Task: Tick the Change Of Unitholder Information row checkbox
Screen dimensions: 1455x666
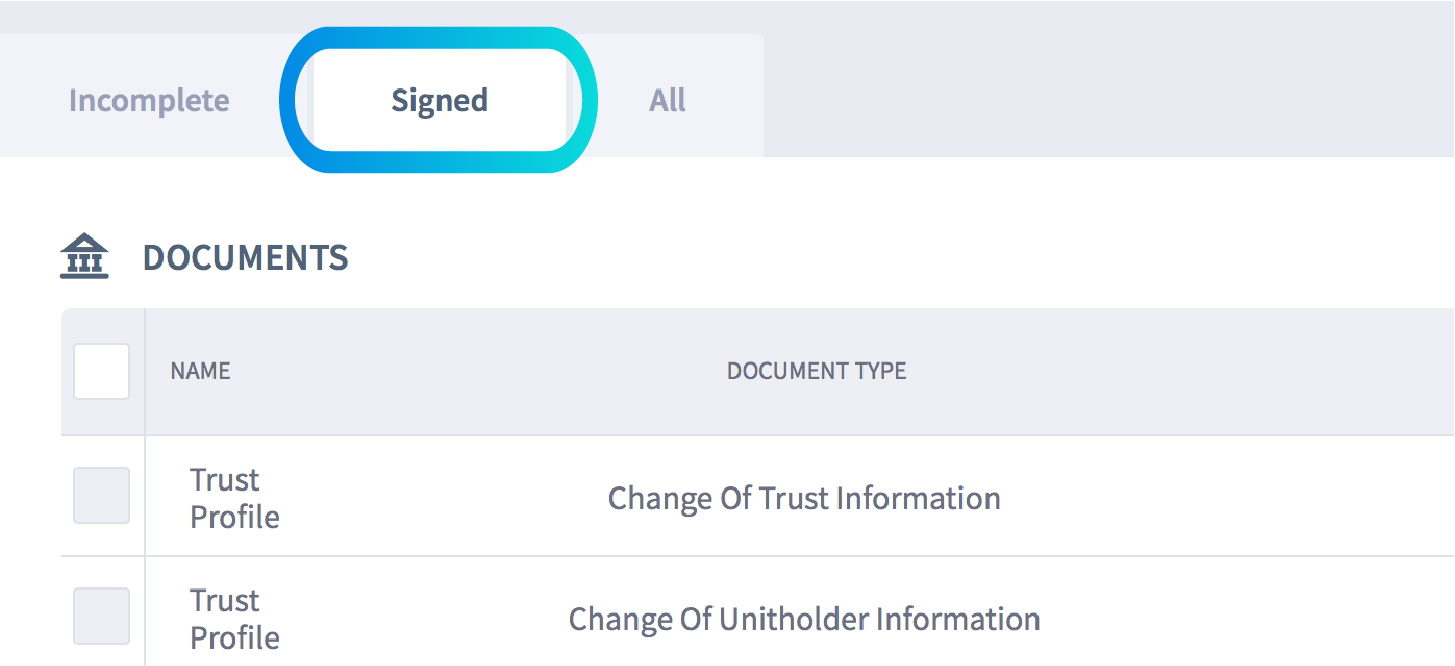Action: (x=101, y=616)
